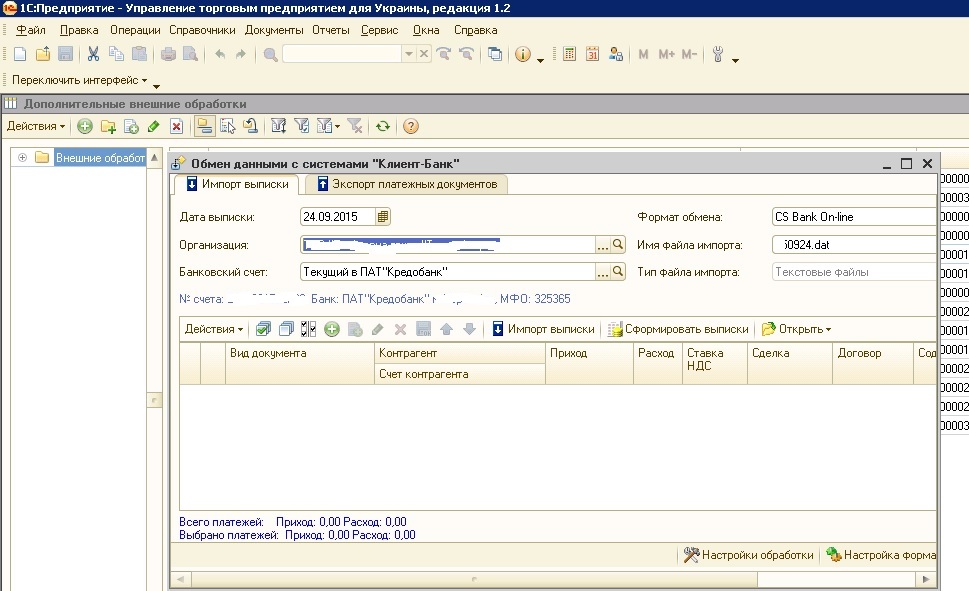Click the M- memory subtract button
The image size is (969, 591).
(689, 54)
